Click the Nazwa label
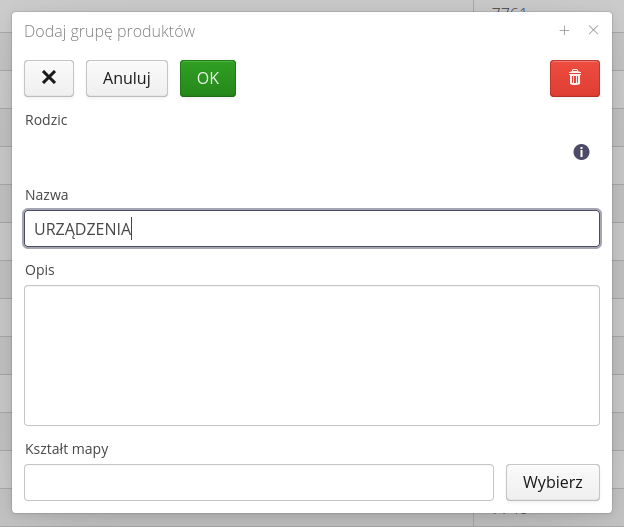 point(46,195)
